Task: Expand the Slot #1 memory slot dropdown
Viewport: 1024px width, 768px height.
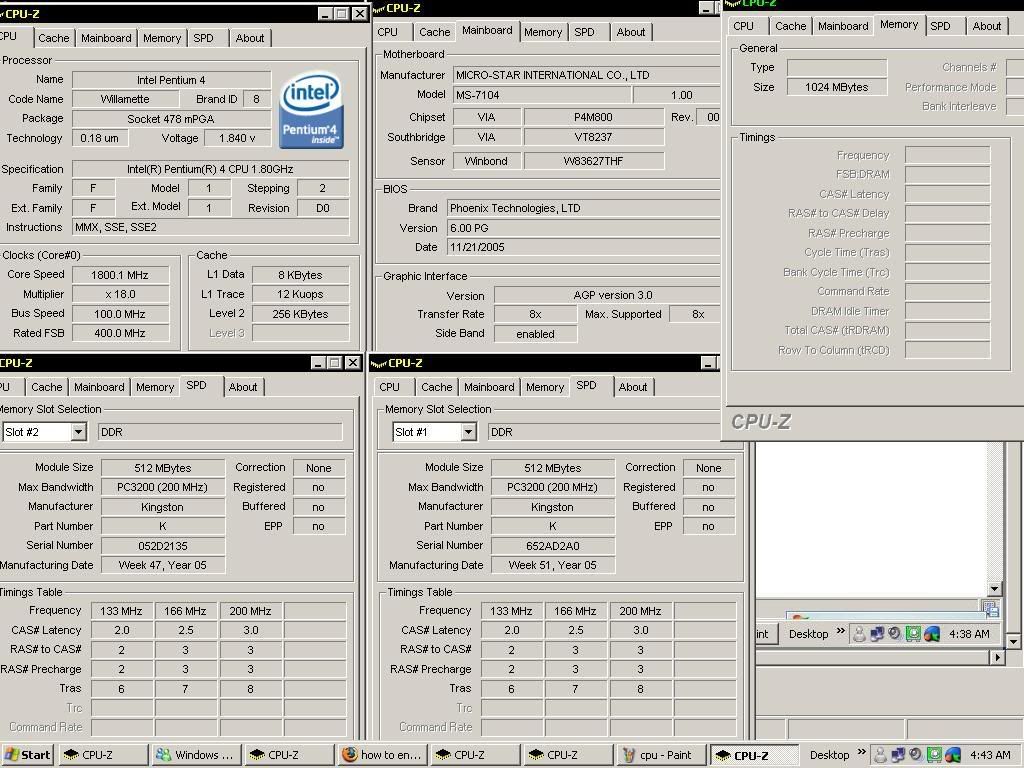Action: coord(467,432)
